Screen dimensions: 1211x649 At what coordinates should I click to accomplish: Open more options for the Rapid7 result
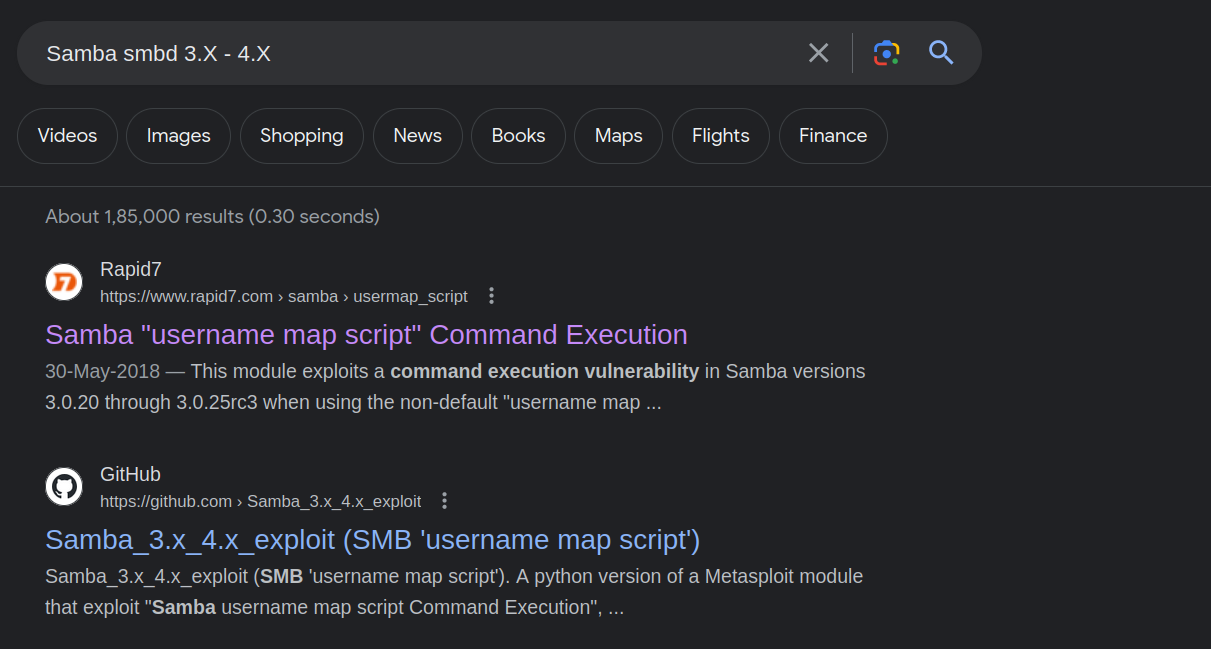(x=491, y=296)
